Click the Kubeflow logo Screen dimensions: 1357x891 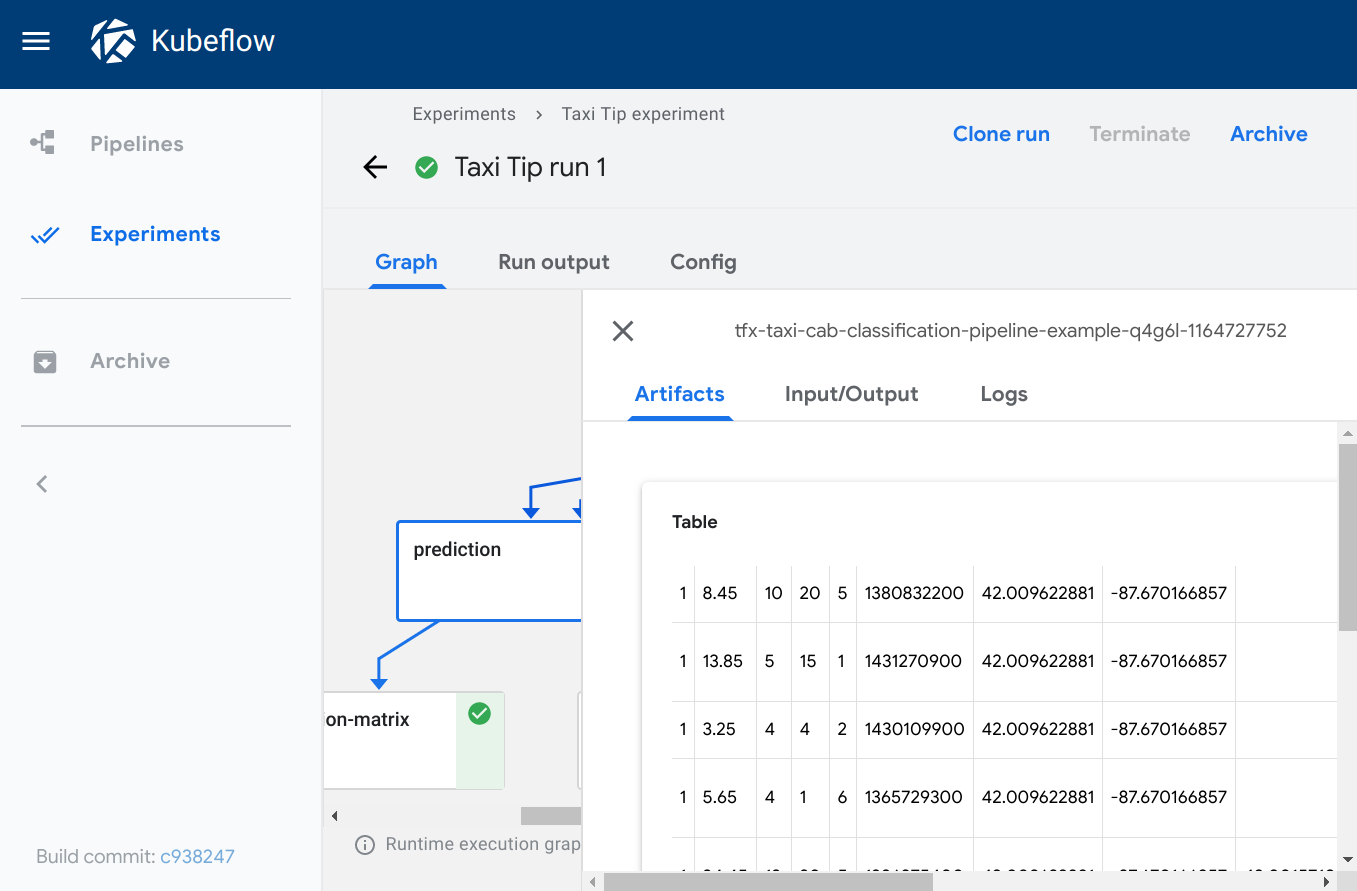[x=115, y=41]
